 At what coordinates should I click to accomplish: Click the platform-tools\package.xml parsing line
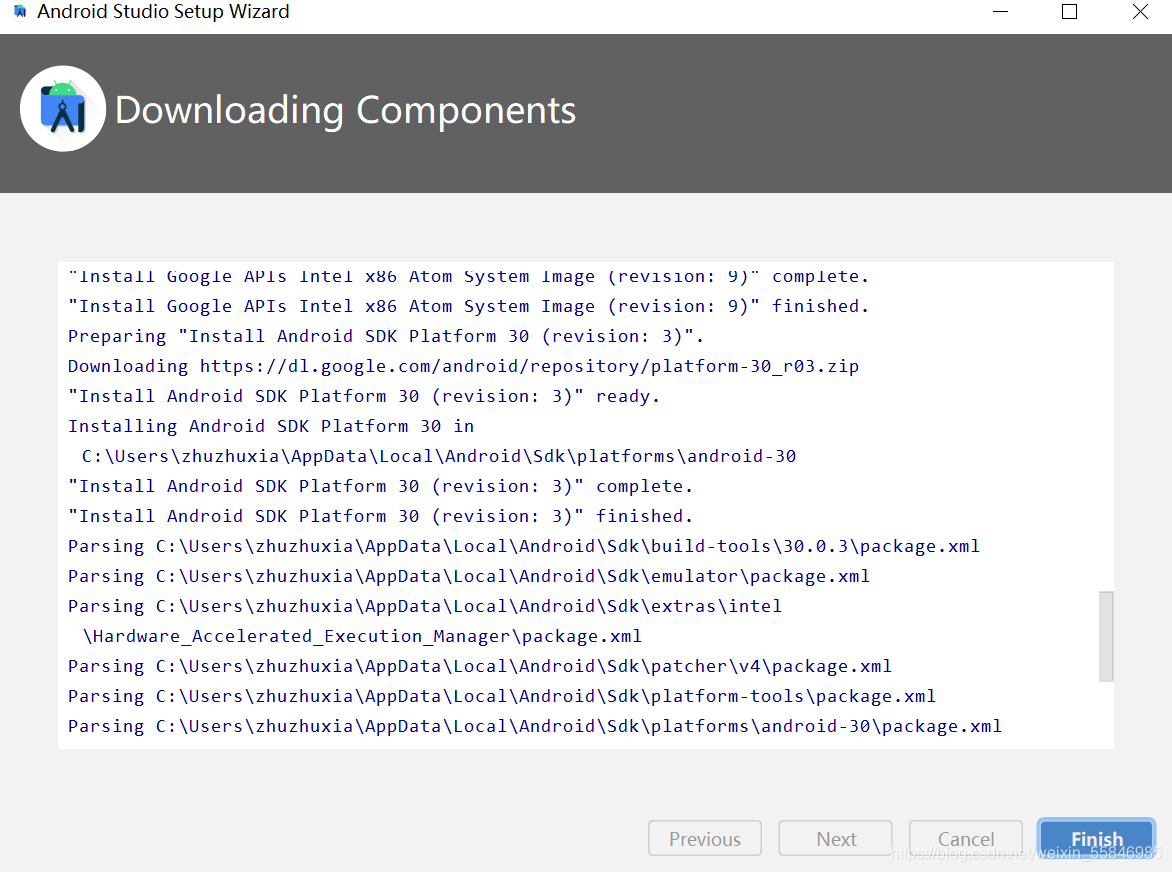coord(502,696)
